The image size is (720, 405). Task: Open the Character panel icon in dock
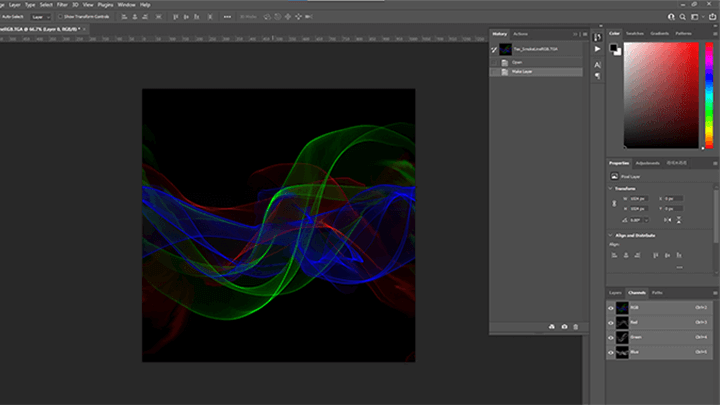[x=597, y=65]
